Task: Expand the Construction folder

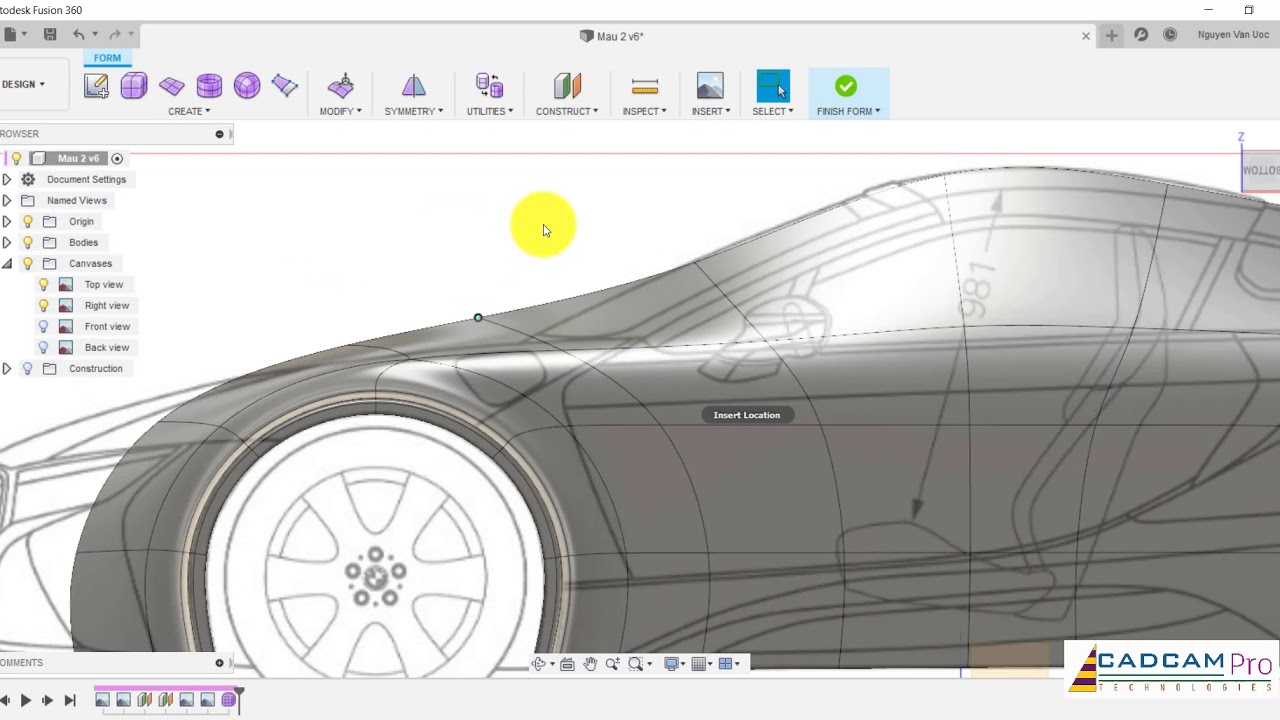Action: (x=7, y=368)
